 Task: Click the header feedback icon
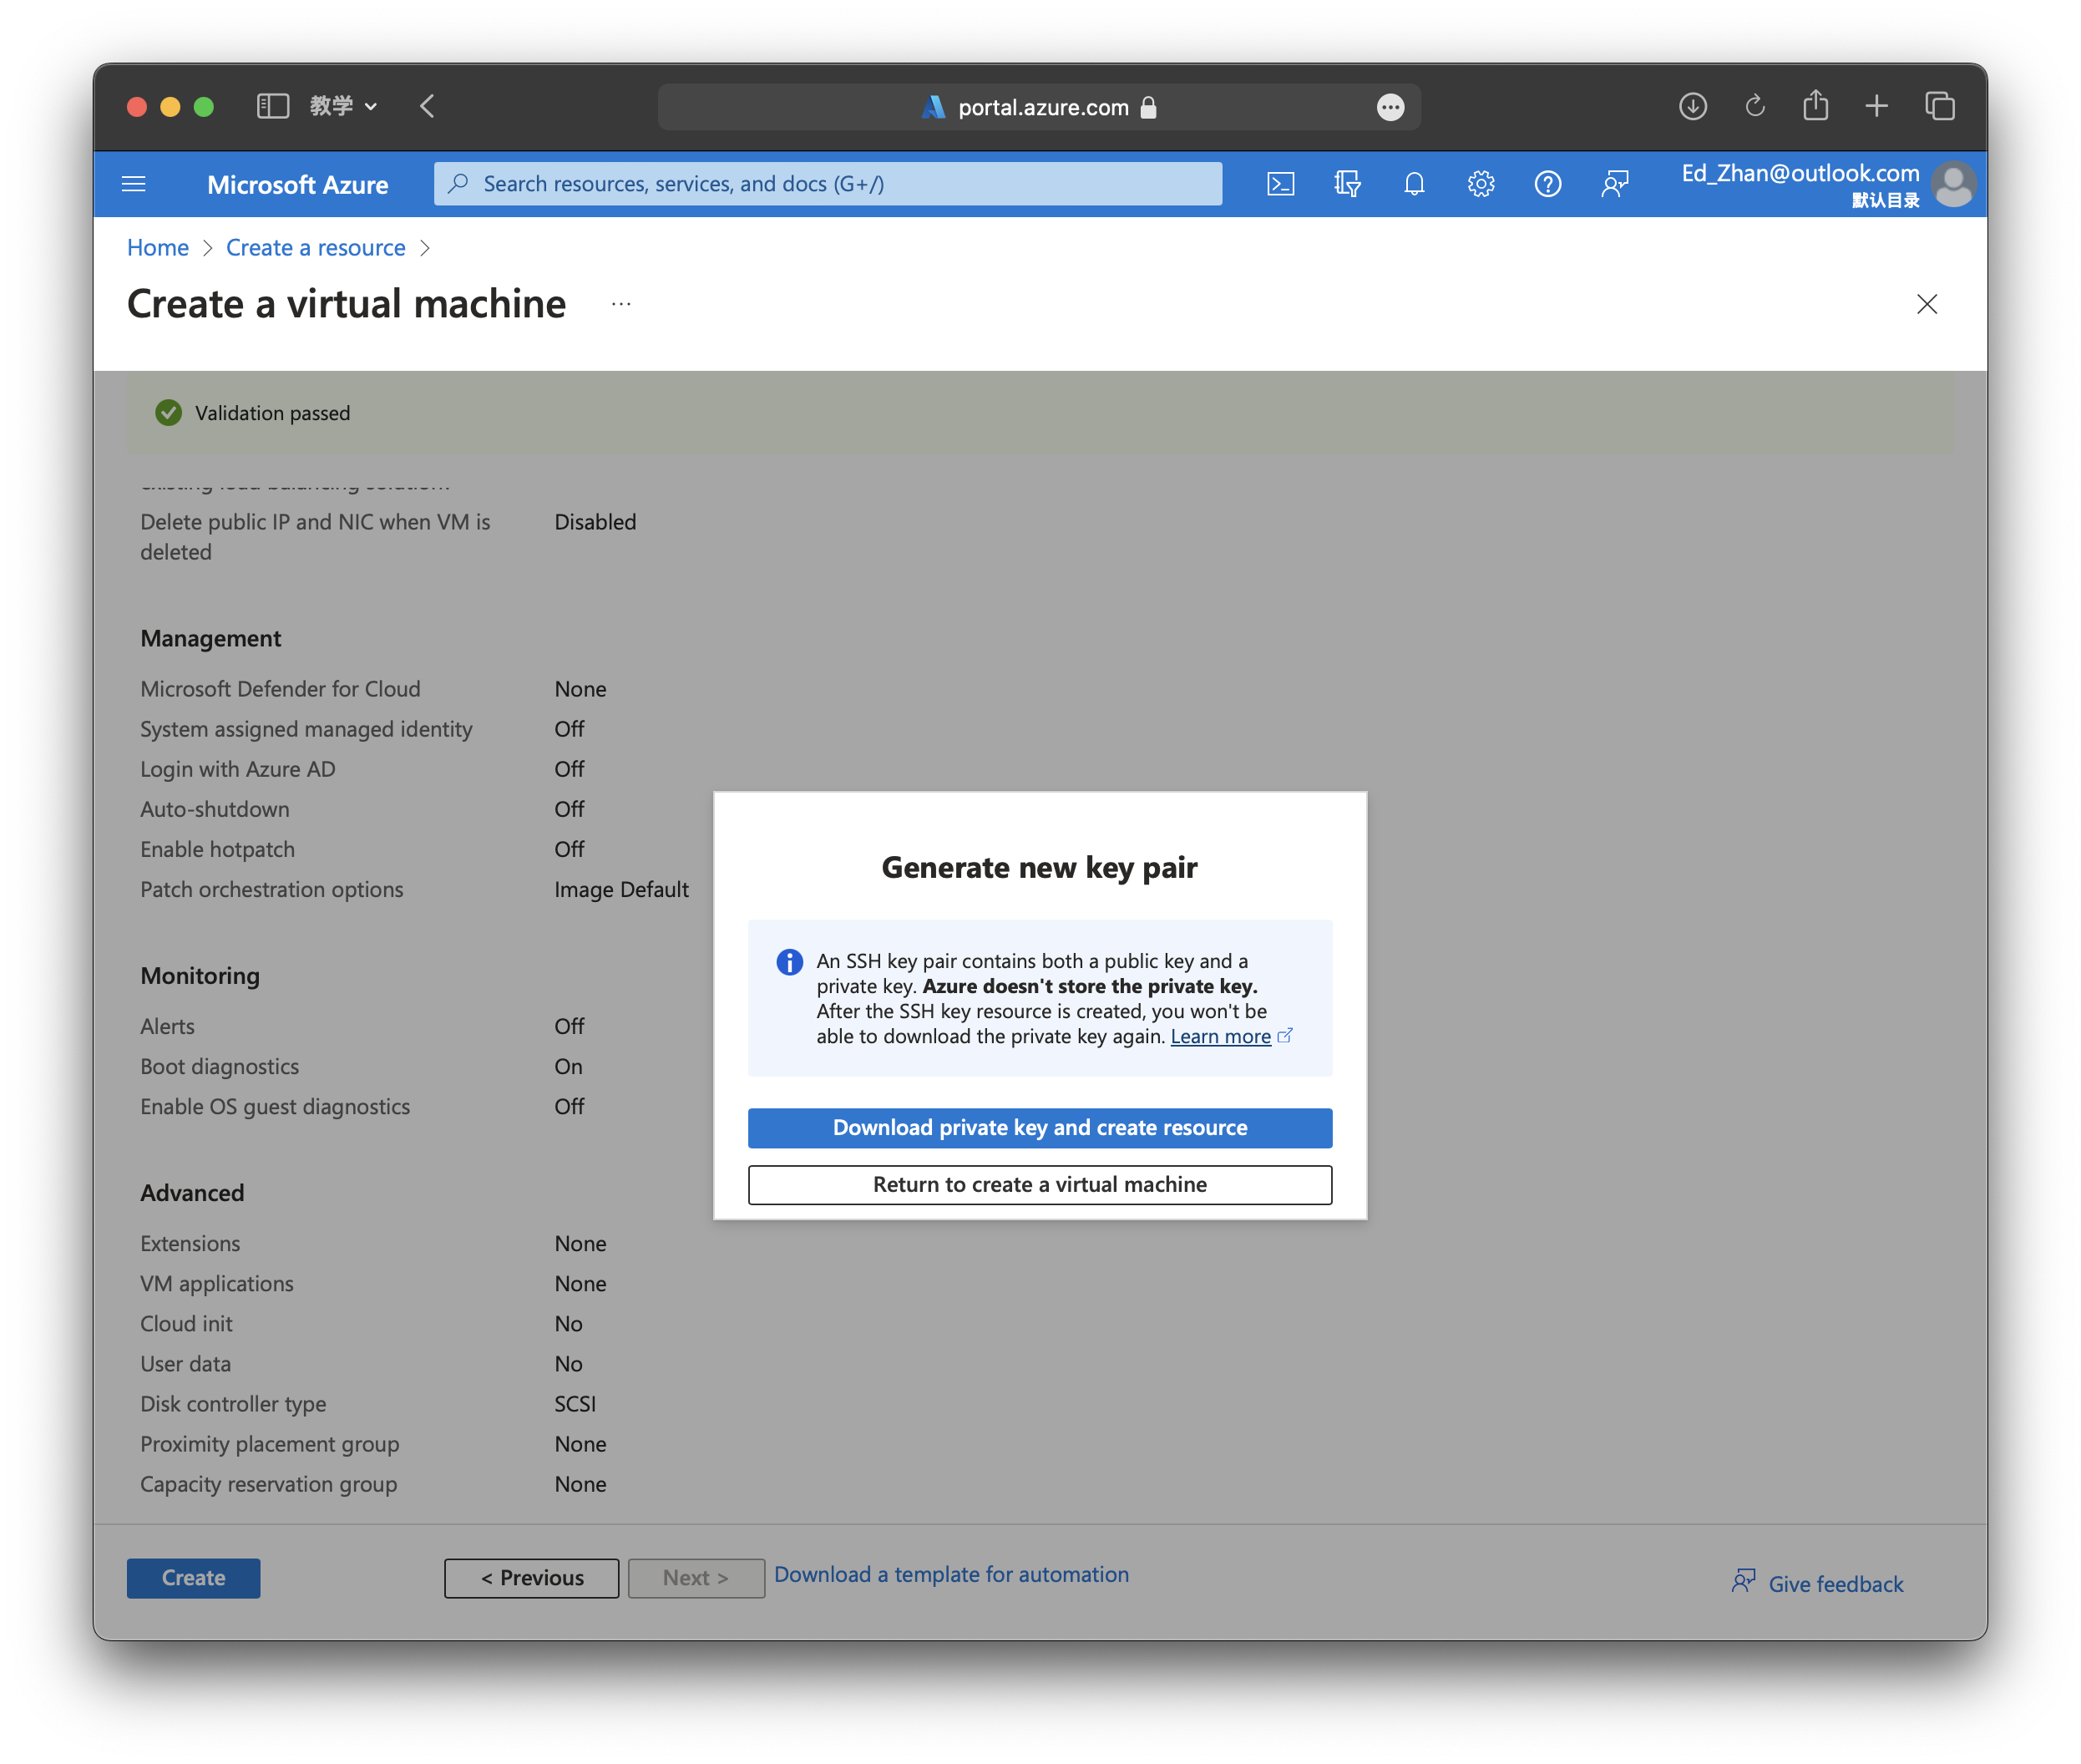pos(1614,184)
